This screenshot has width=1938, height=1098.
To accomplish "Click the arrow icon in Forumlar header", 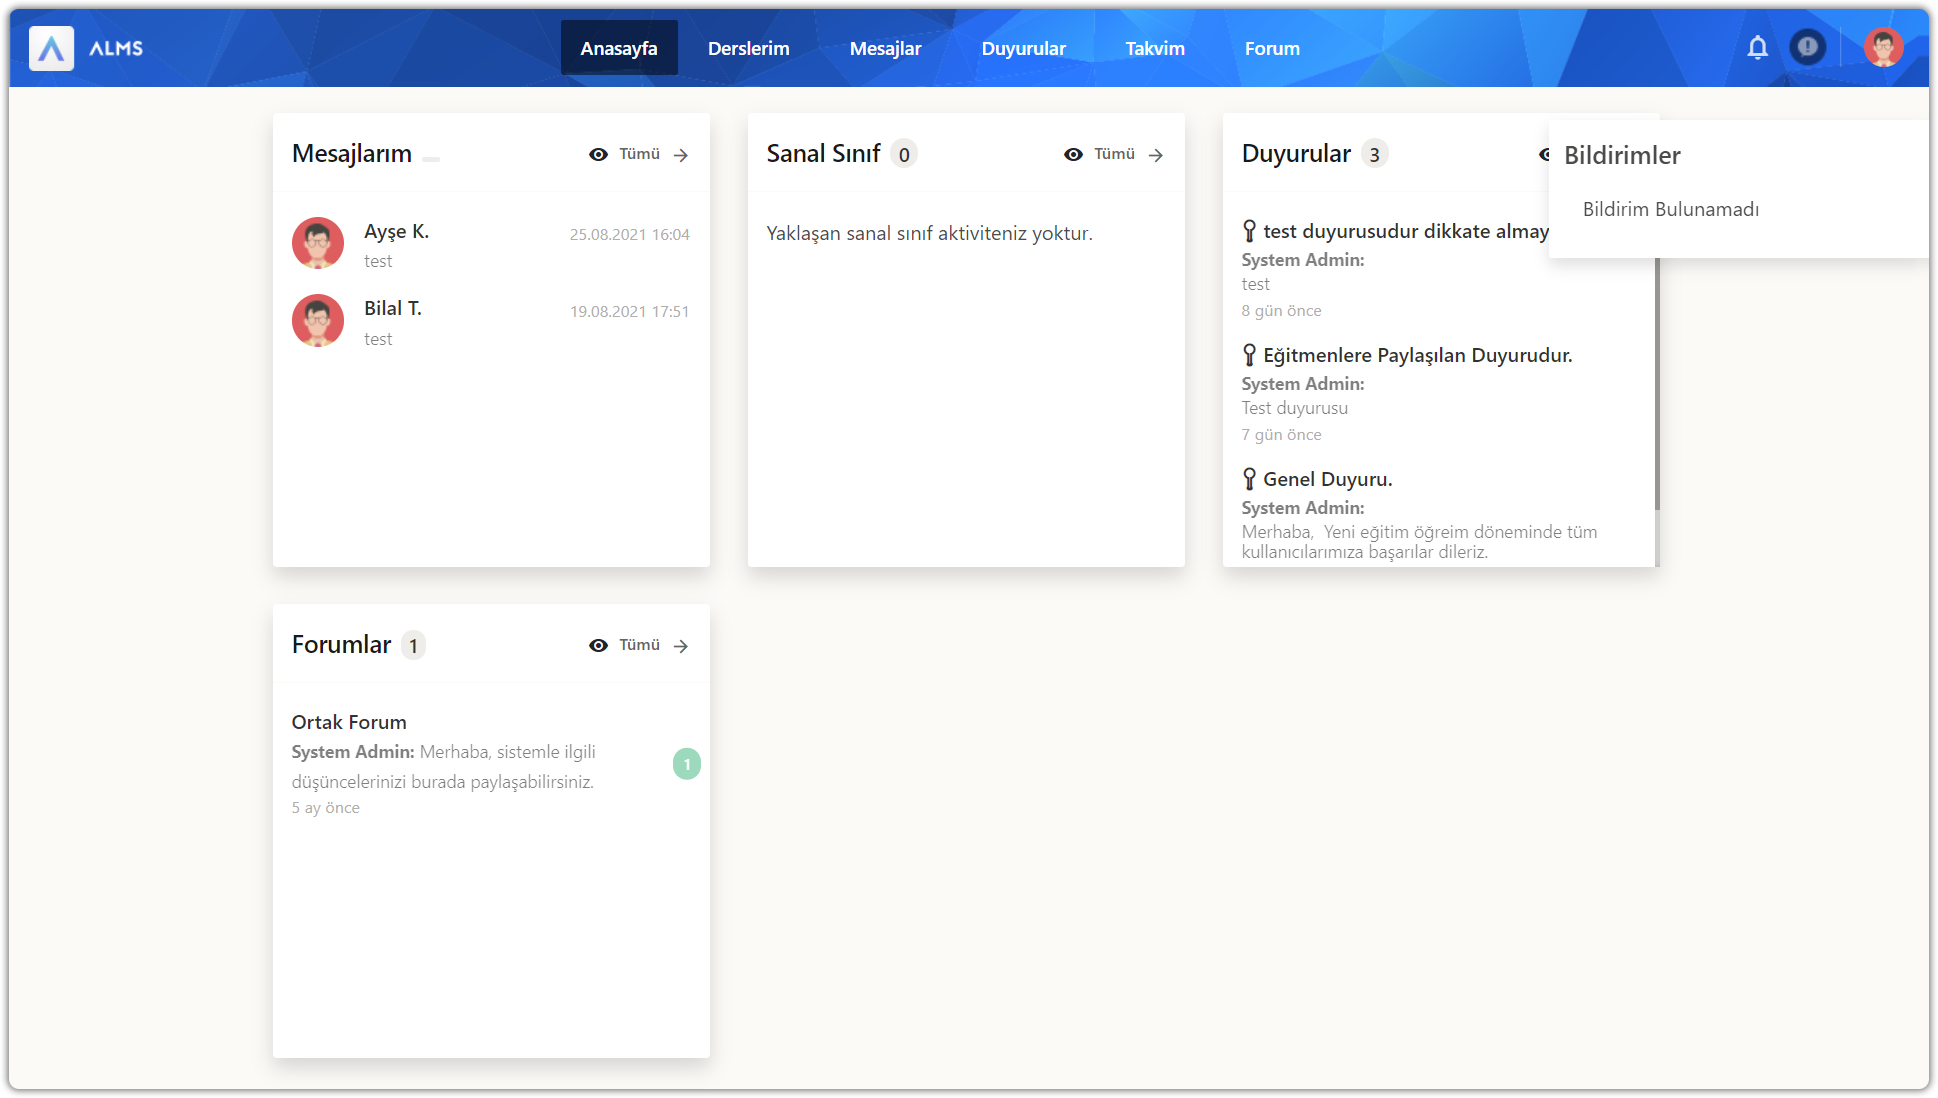I will pos(681,646).
